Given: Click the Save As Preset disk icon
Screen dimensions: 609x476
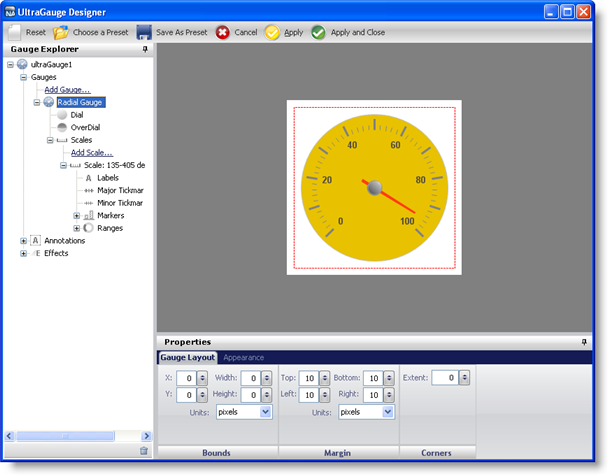Looking at the screenshot, I should (x=145, y=32).
